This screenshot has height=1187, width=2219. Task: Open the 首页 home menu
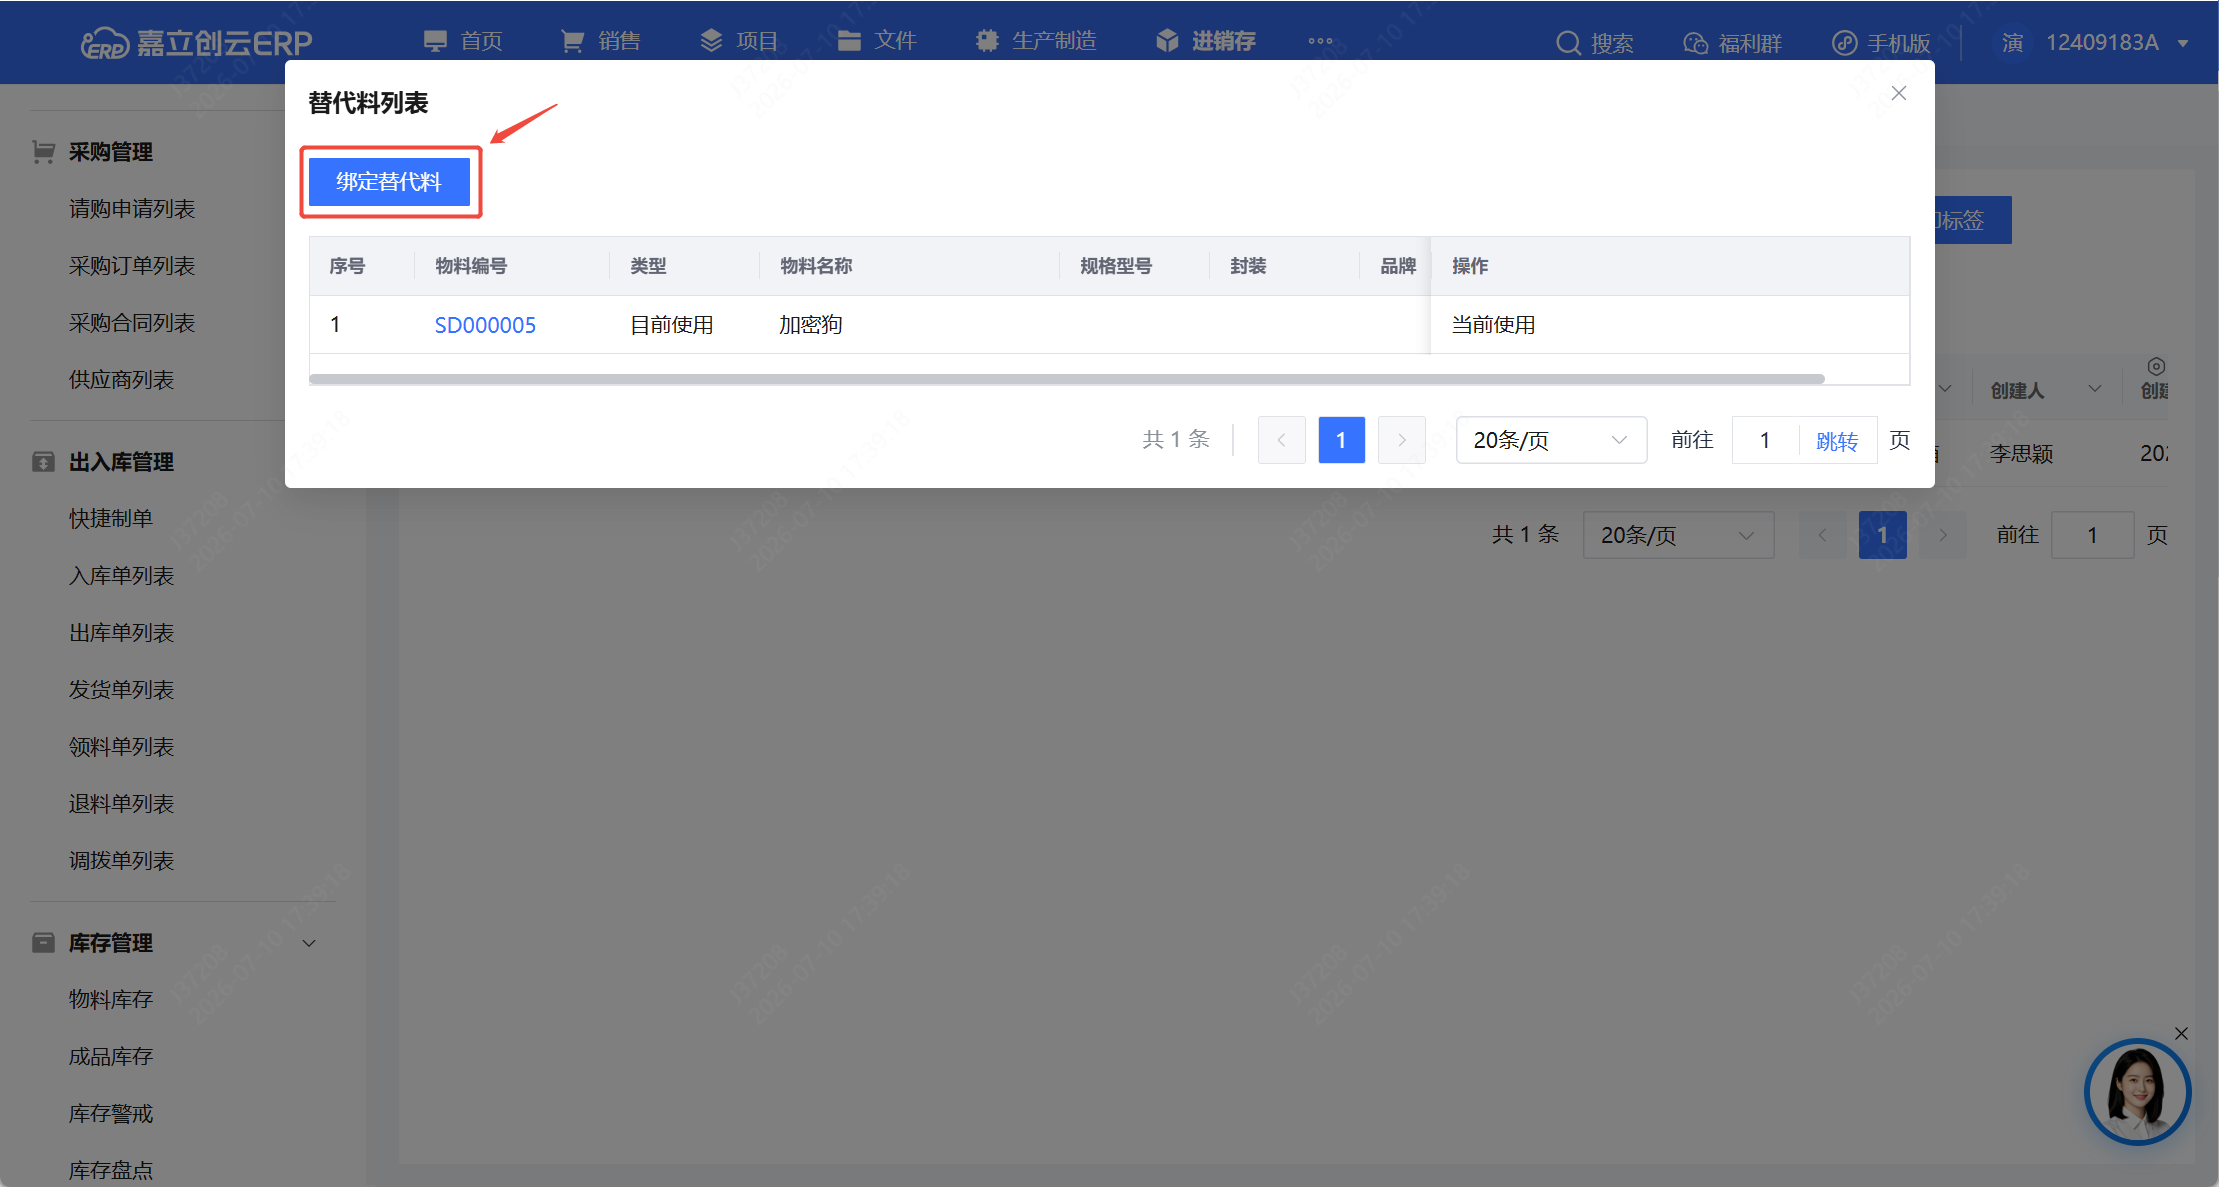tap(463, 41)
